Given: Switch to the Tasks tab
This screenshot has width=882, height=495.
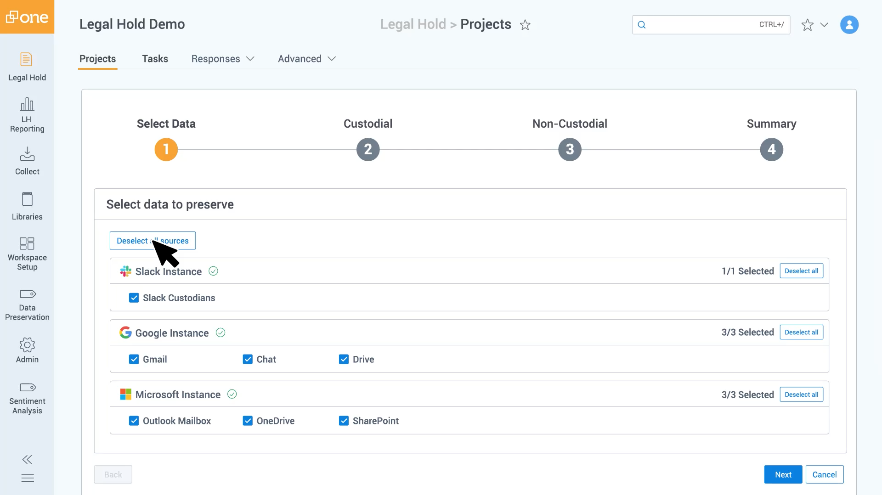Looking at the screenshot, I should pyautogui.click(x=155, y=59).
